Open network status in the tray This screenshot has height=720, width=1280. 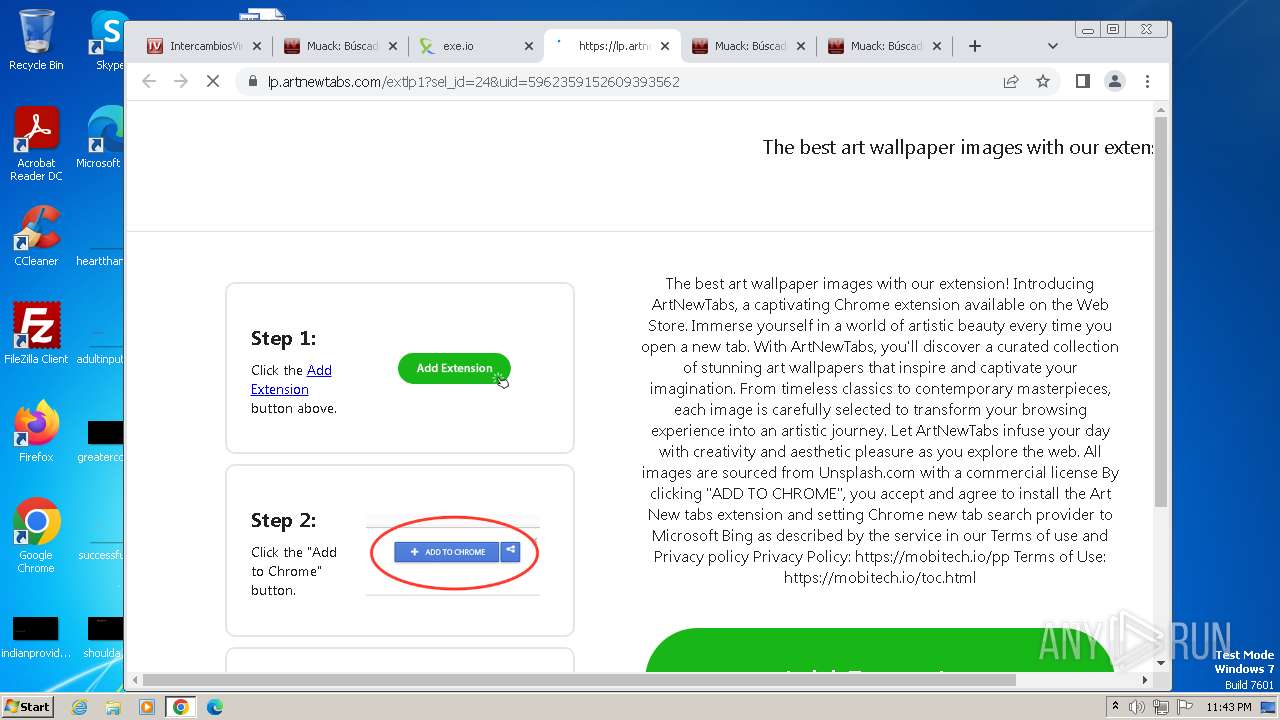tap(1160, 707)
